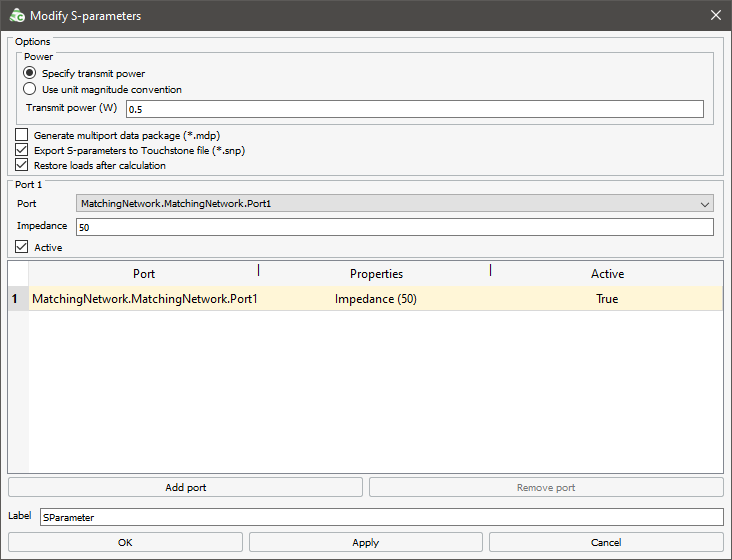
Task: Open the Port dropdown list
Action: 394,203
